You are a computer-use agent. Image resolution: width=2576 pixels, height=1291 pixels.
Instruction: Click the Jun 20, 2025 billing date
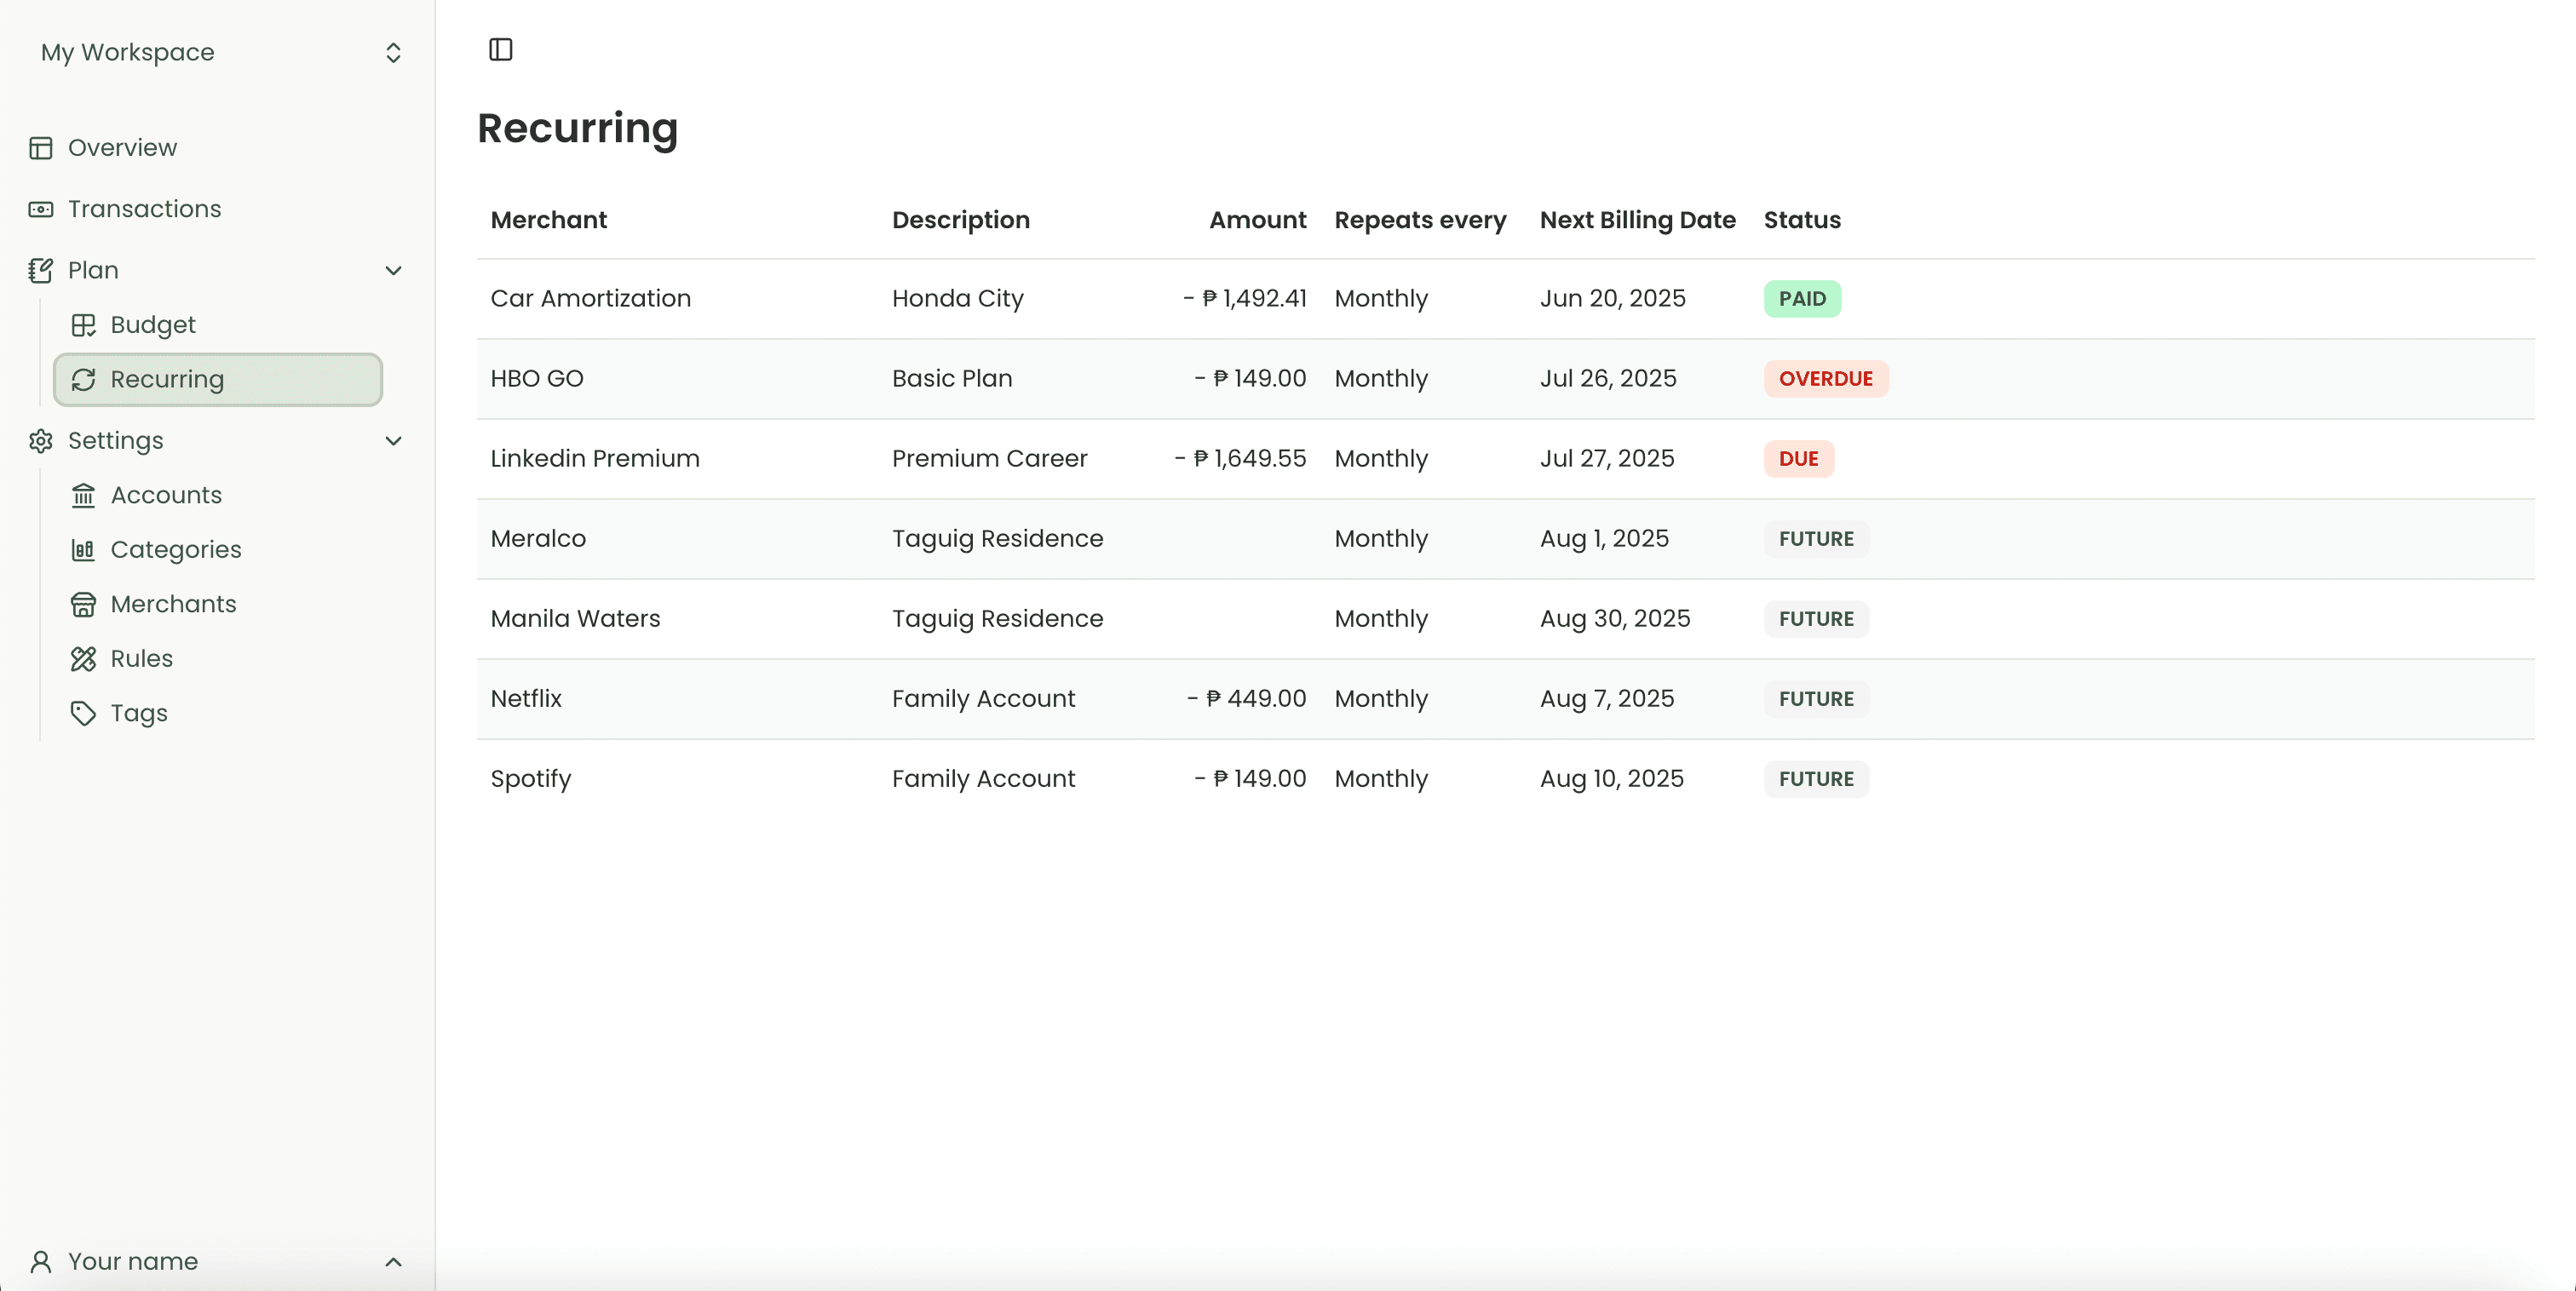[x=1613, y=299]
